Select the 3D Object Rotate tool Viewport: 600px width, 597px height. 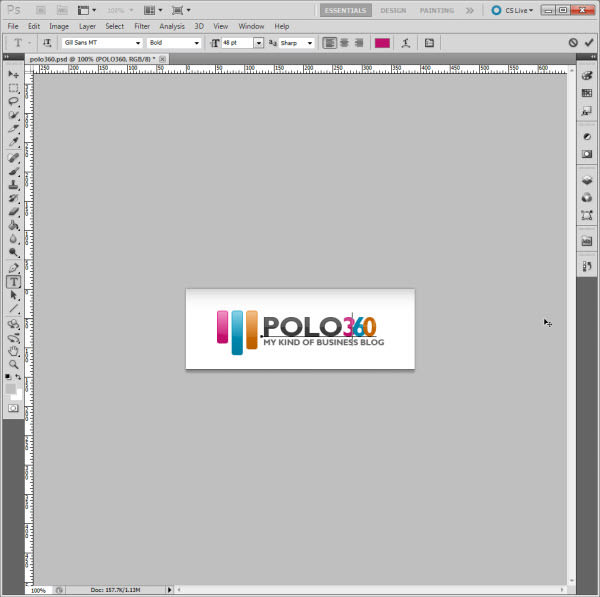(x=13, y=324)
